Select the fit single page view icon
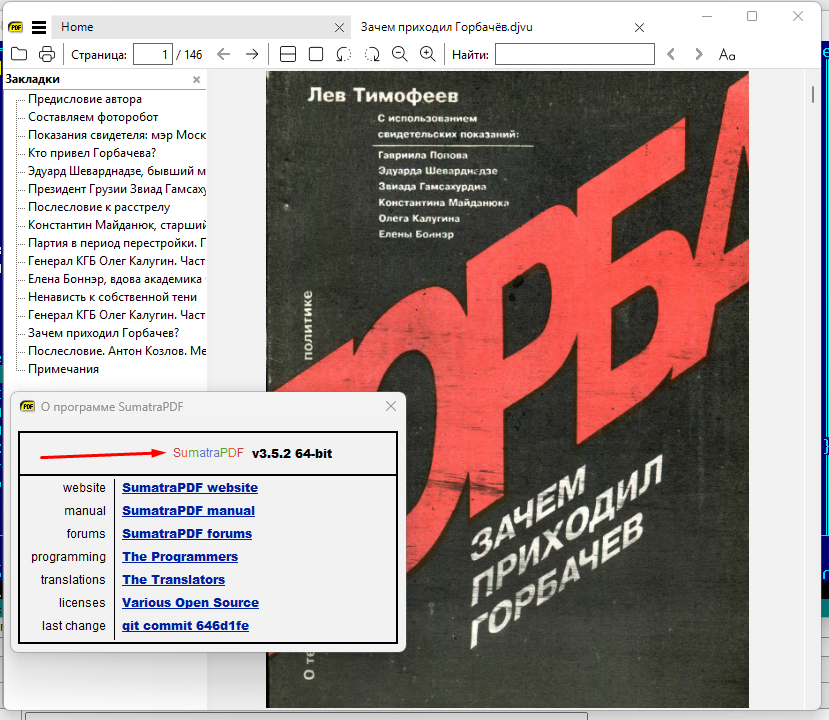Screen dimensions: 829x720 click(x=316, y=54)
